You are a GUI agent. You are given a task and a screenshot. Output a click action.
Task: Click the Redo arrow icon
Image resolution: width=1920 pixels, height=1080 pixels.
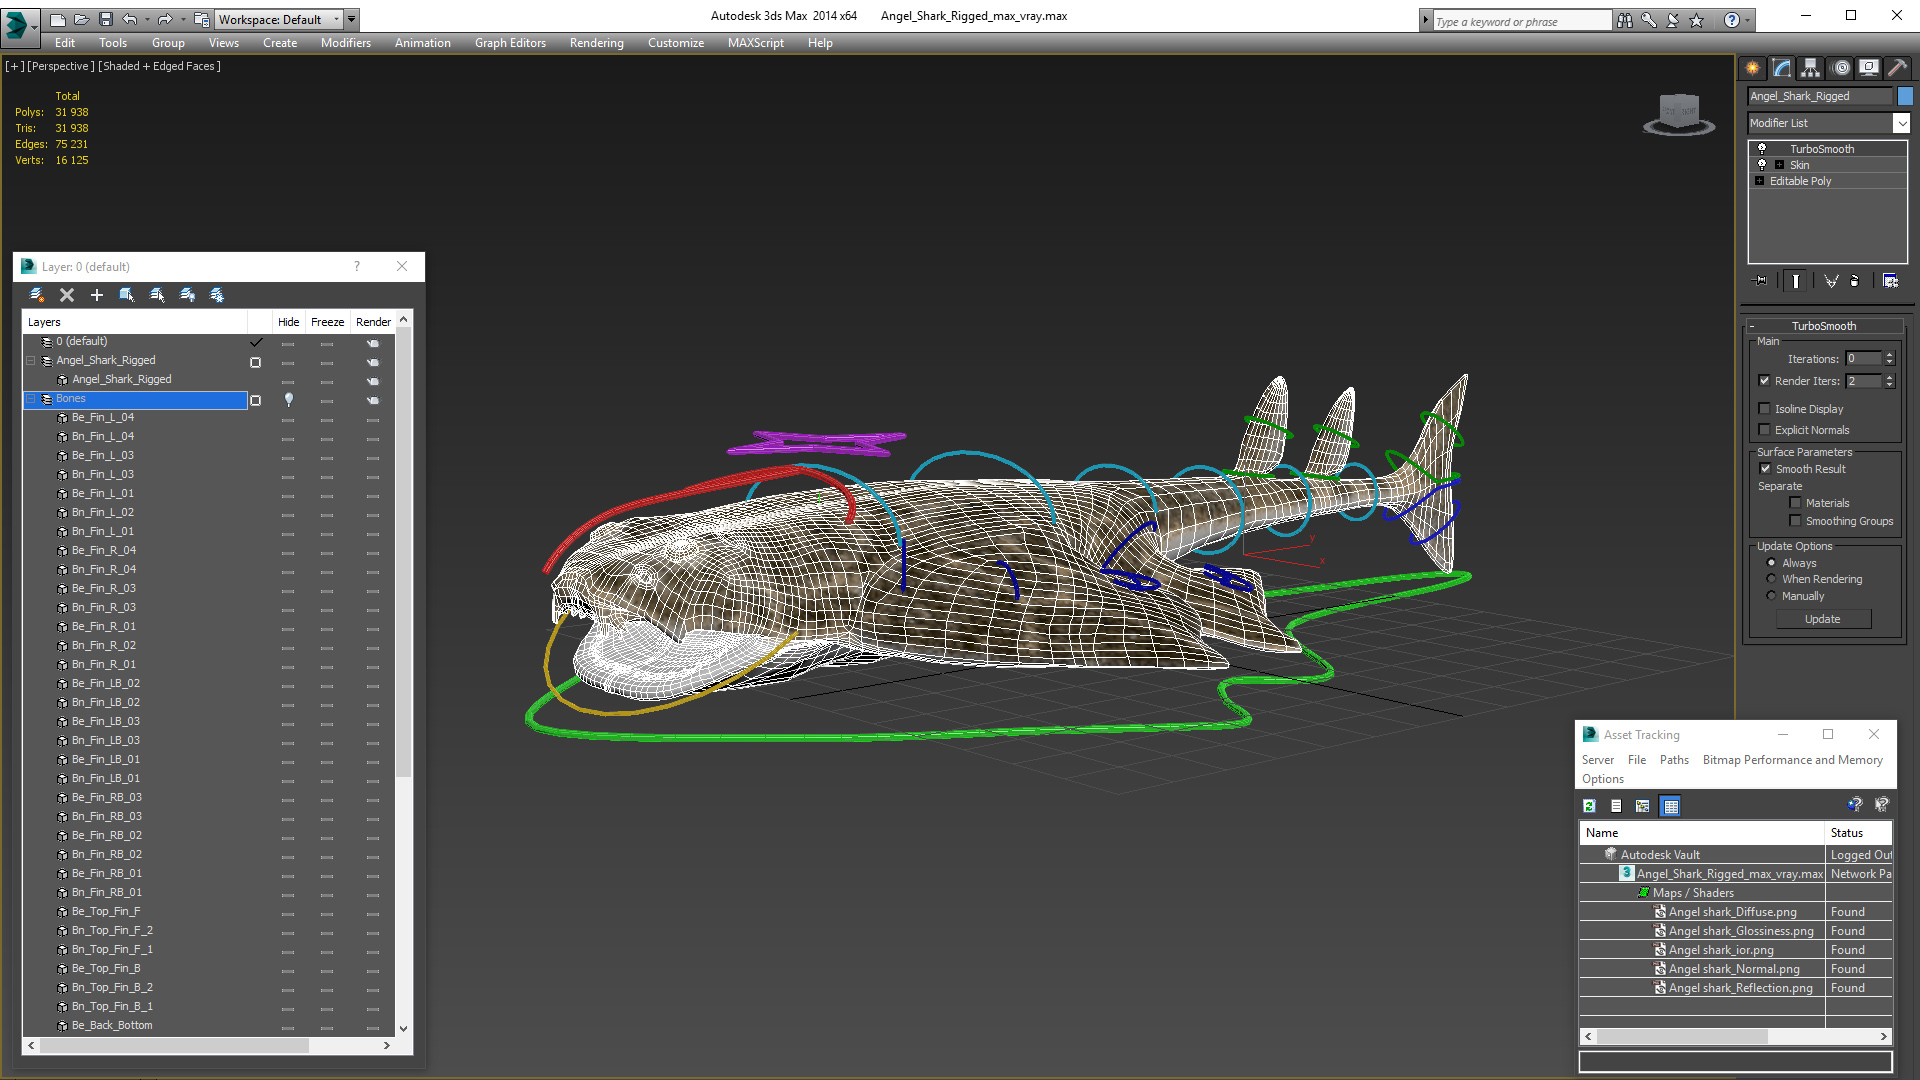coord(165,19)
